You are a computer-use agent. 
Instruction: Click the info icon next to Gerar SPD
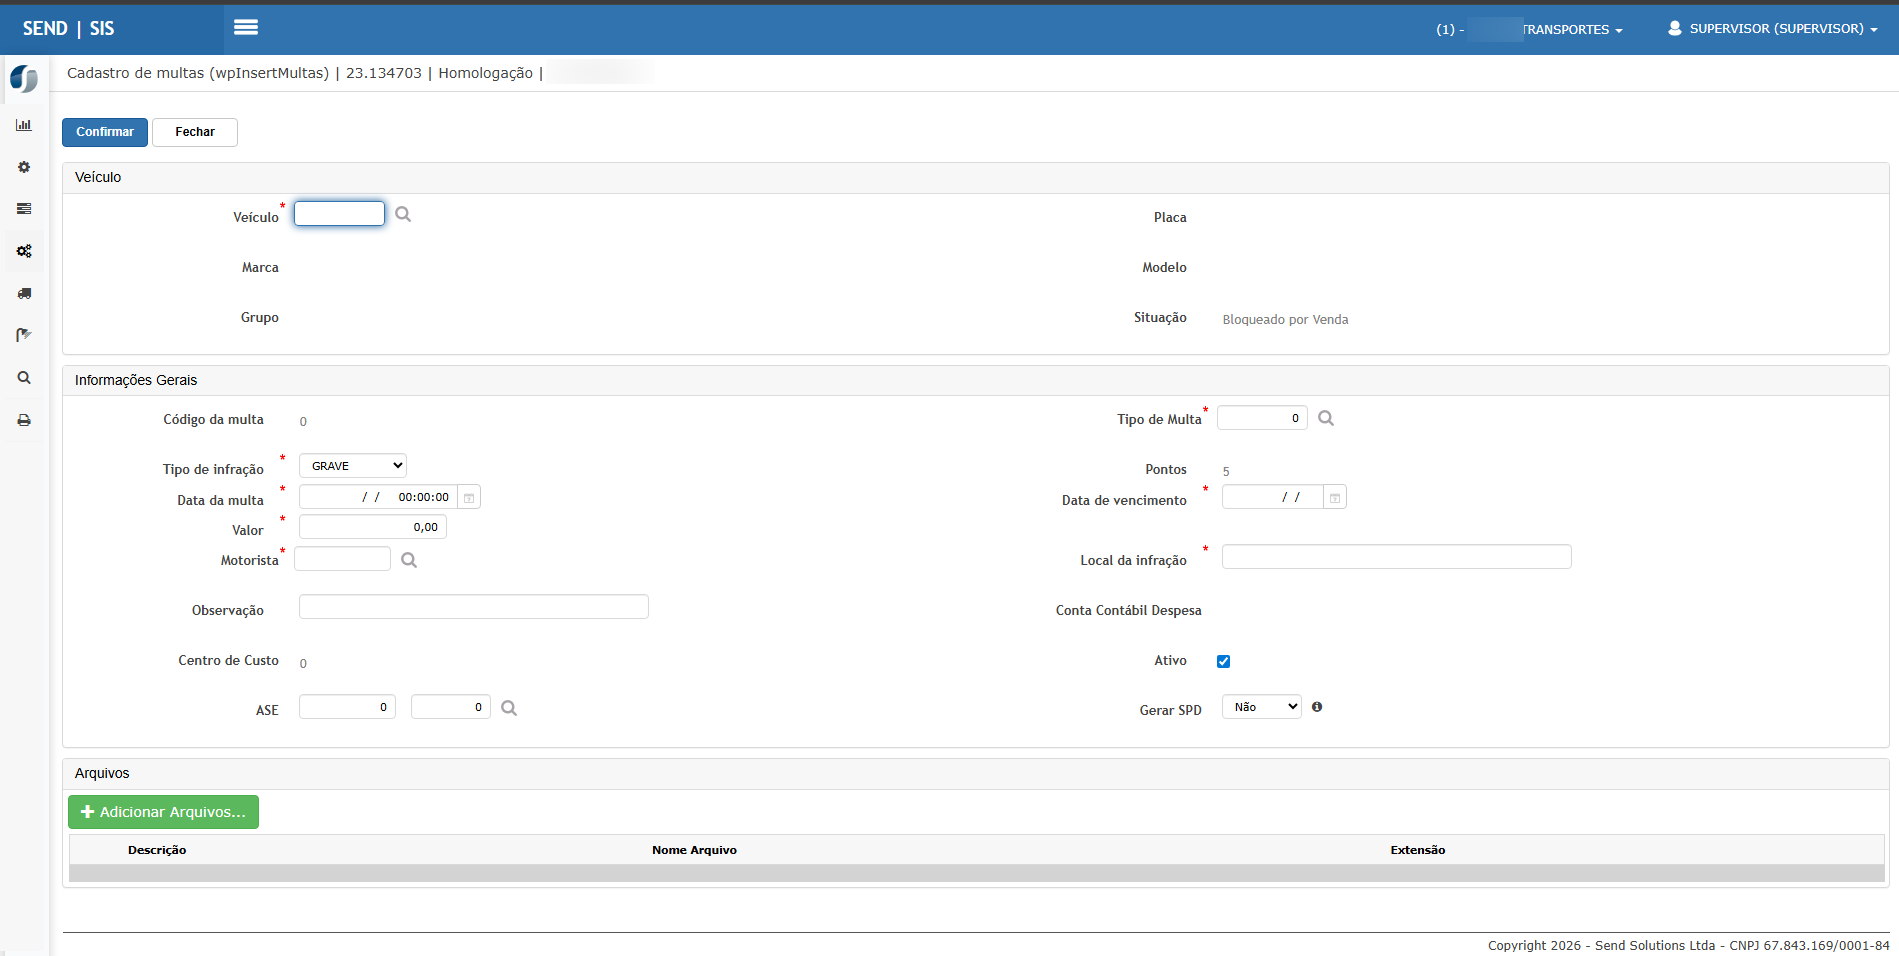pyautogui.click(x=1317, y=707)
